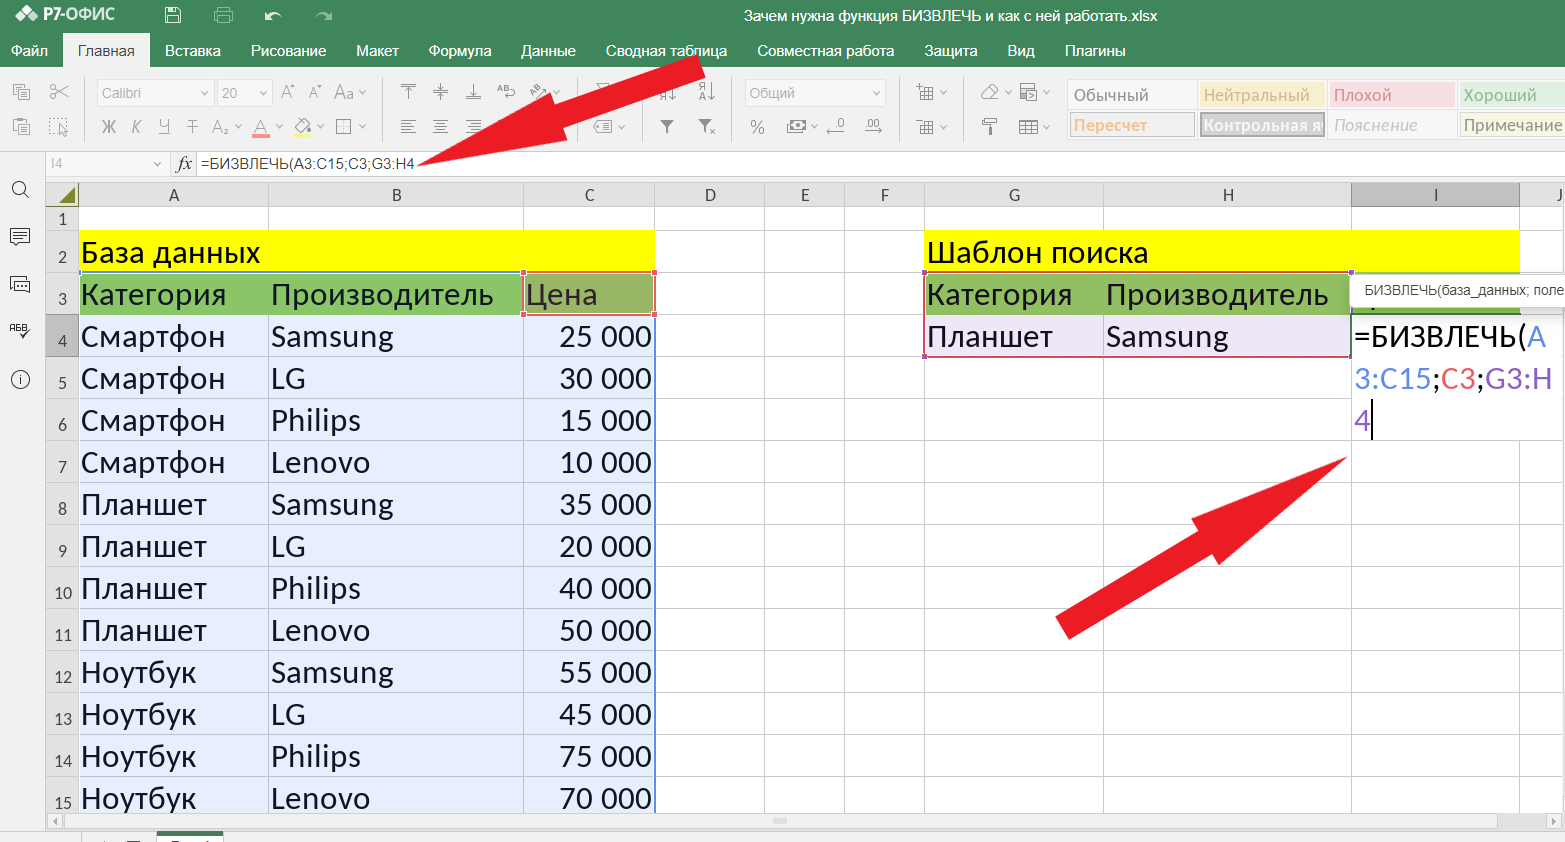Screen dimensions: 1565x842
Task: Switch to the Вставка tab
Action: click(x=192, y=50)
